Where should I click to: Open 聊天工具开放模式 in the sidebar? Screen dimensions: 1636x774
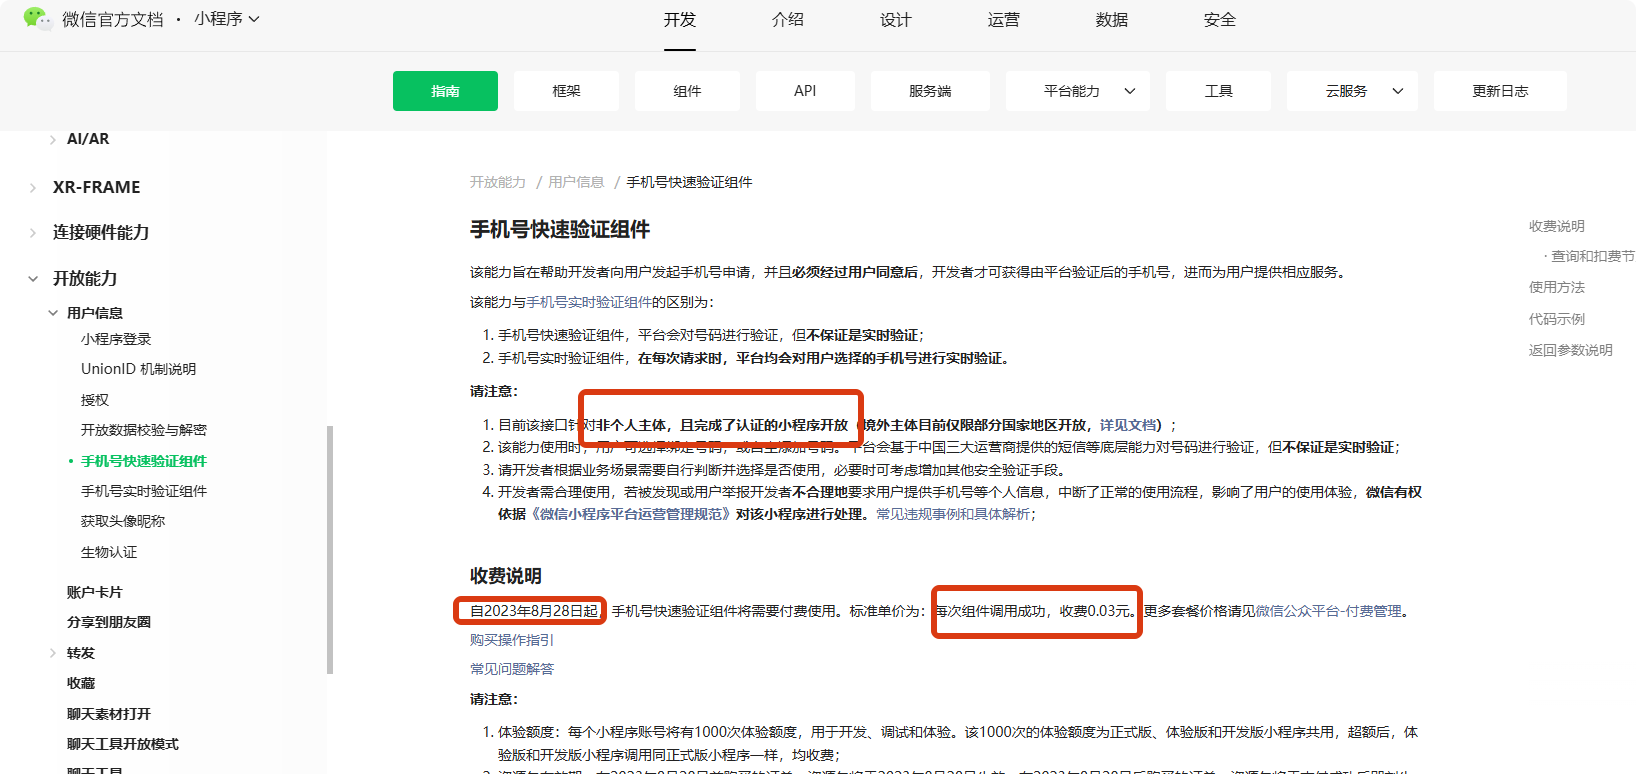tap(123, 744)
